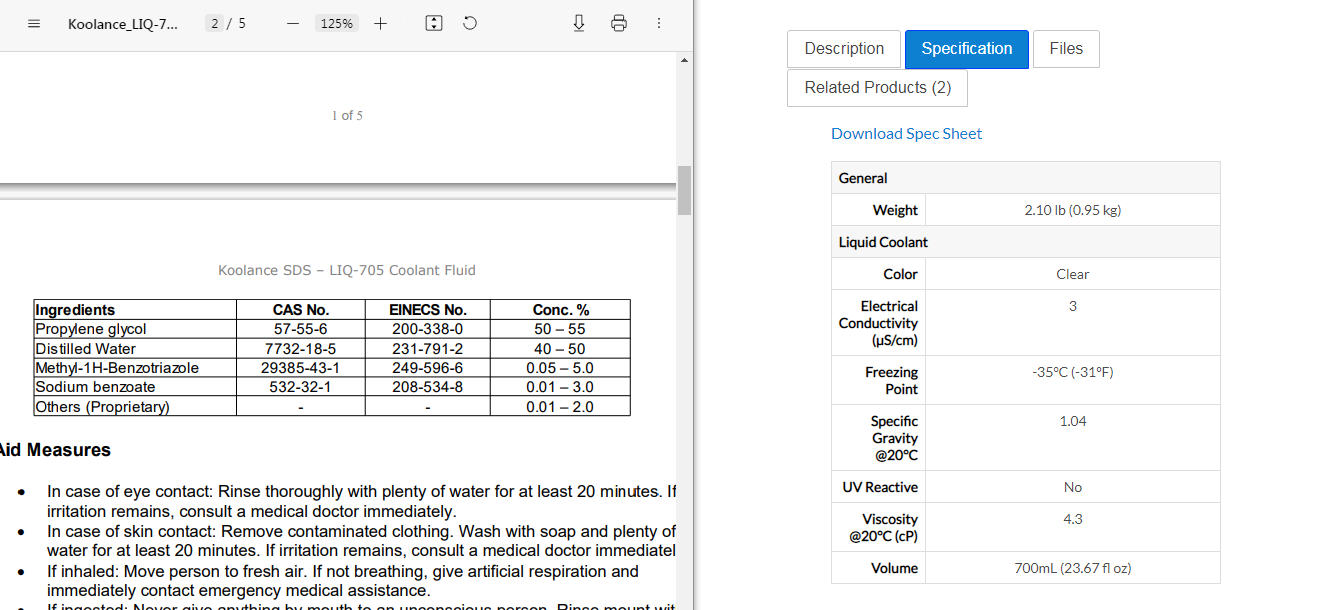The height and width of the screenshot is (610, 1329).
Task: Click the Download Spec Sheet link
Action: [907, 134]
